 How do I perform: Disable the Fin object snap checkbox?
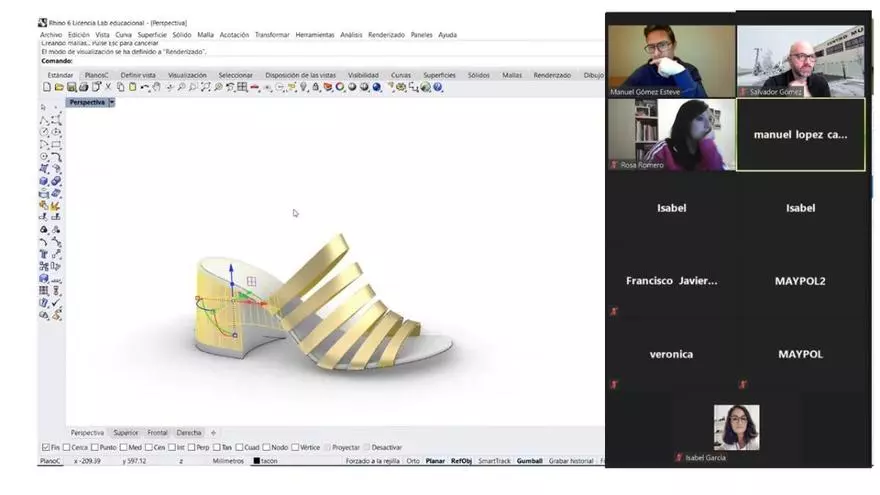(45, 447)
